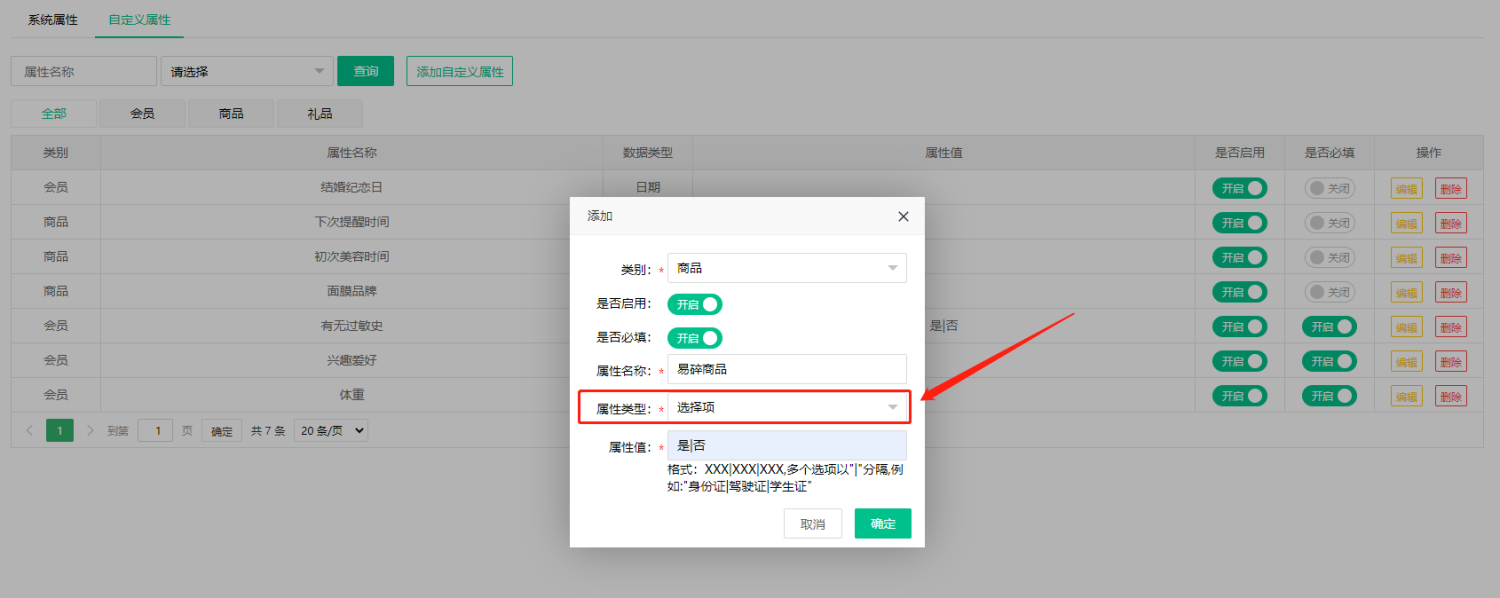Click the green 查询 search button

[365, 70]
